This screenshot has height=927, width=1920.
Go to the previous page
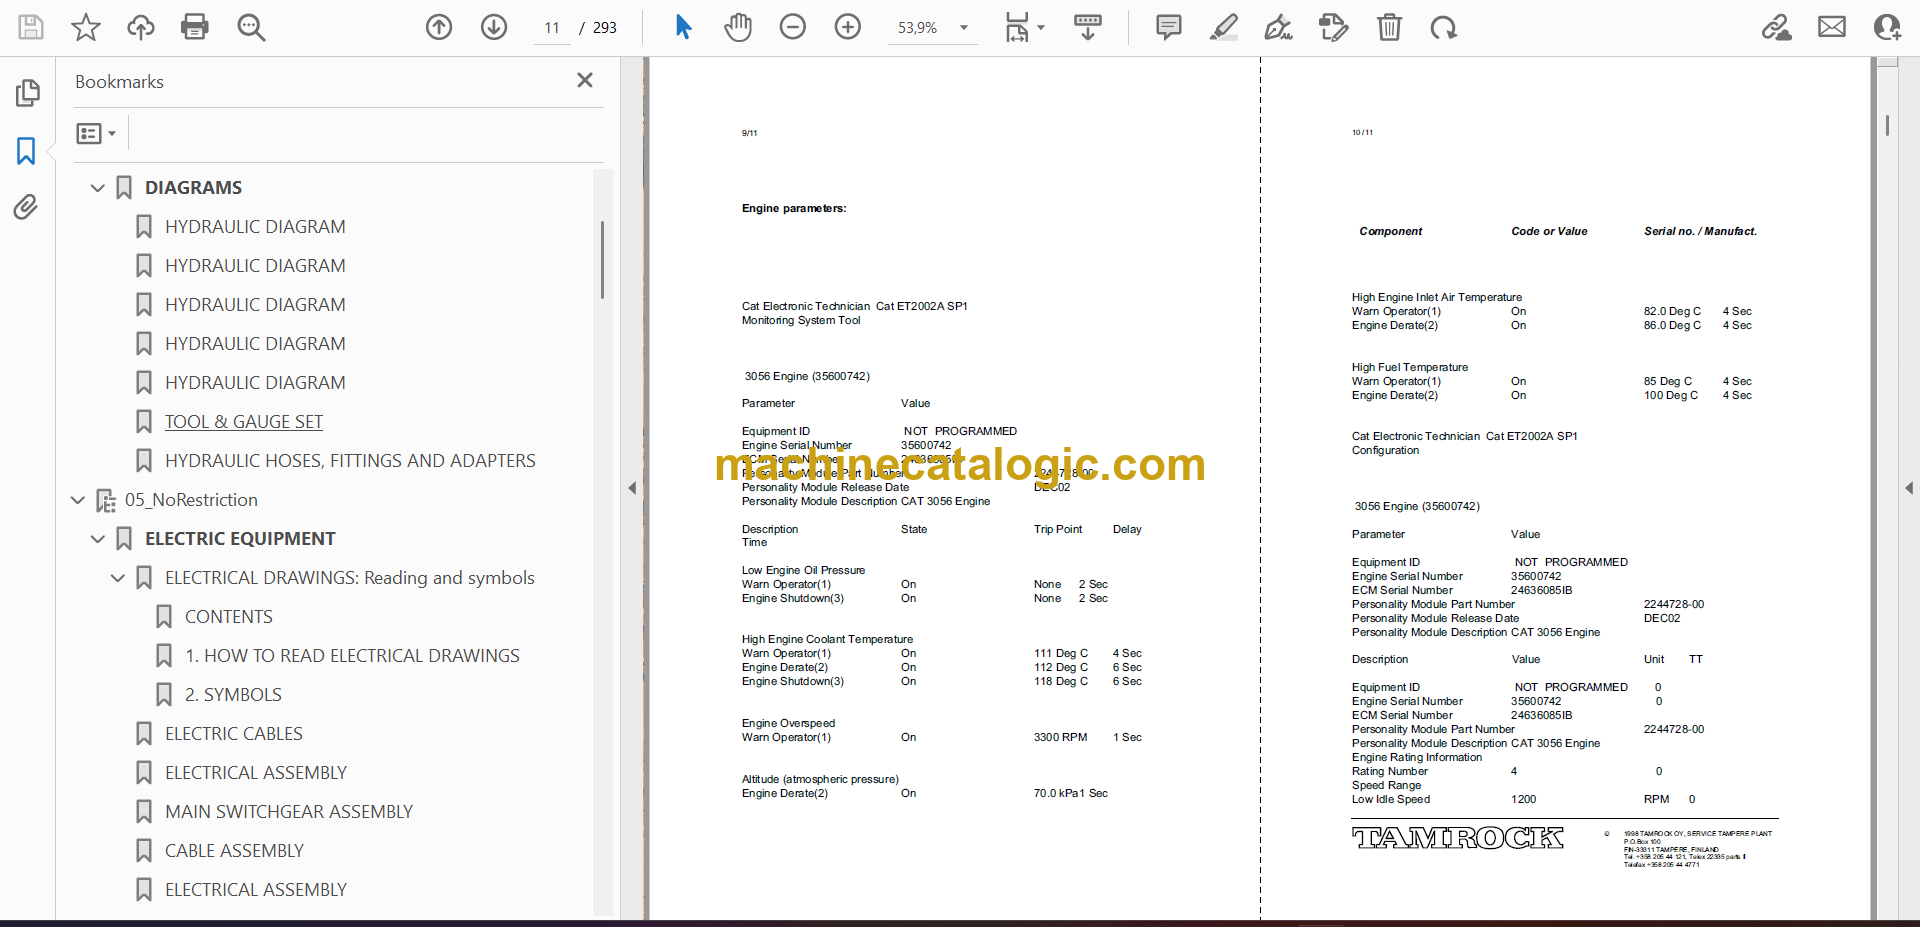tap(439, 27)
